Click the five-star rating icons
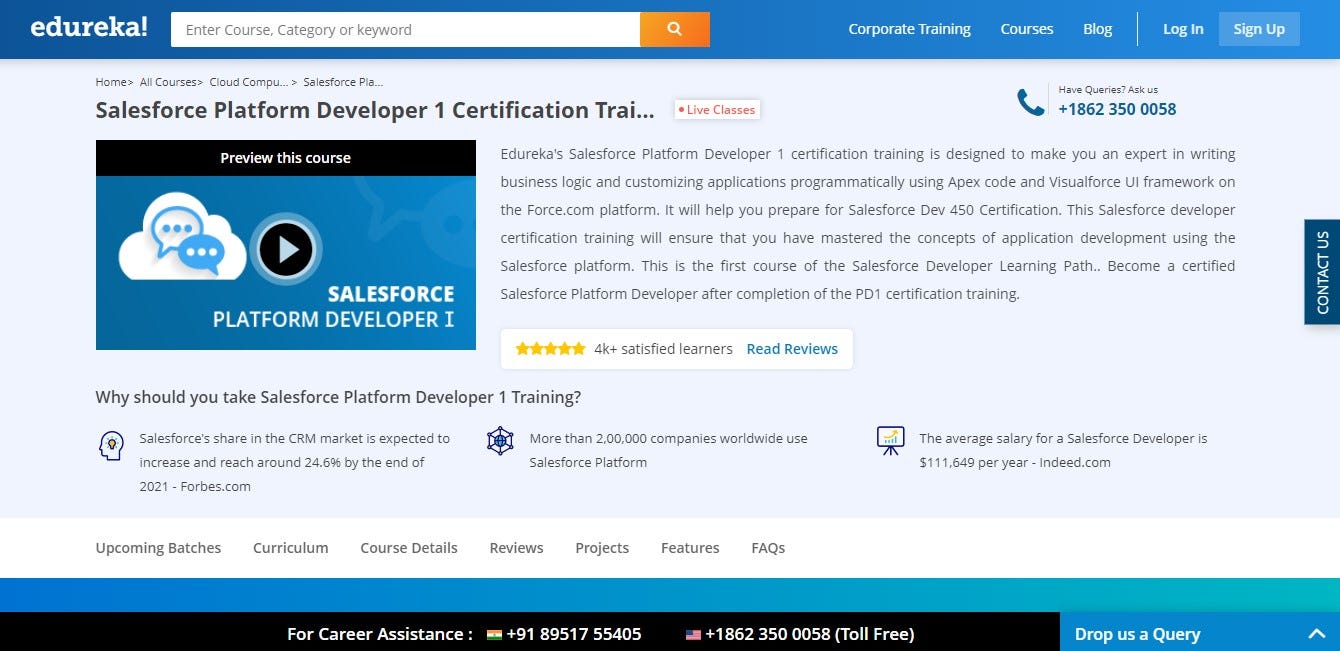Viewport: 1340px width, 651px height. coord(550,349)
